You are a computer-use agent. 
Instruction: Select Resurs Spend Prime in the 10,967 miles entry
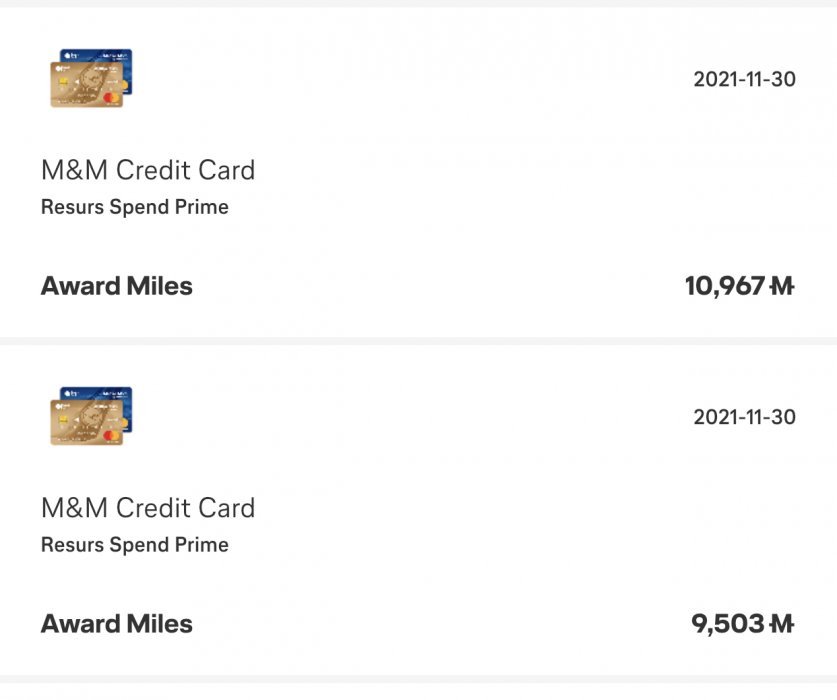pos(135,208)
